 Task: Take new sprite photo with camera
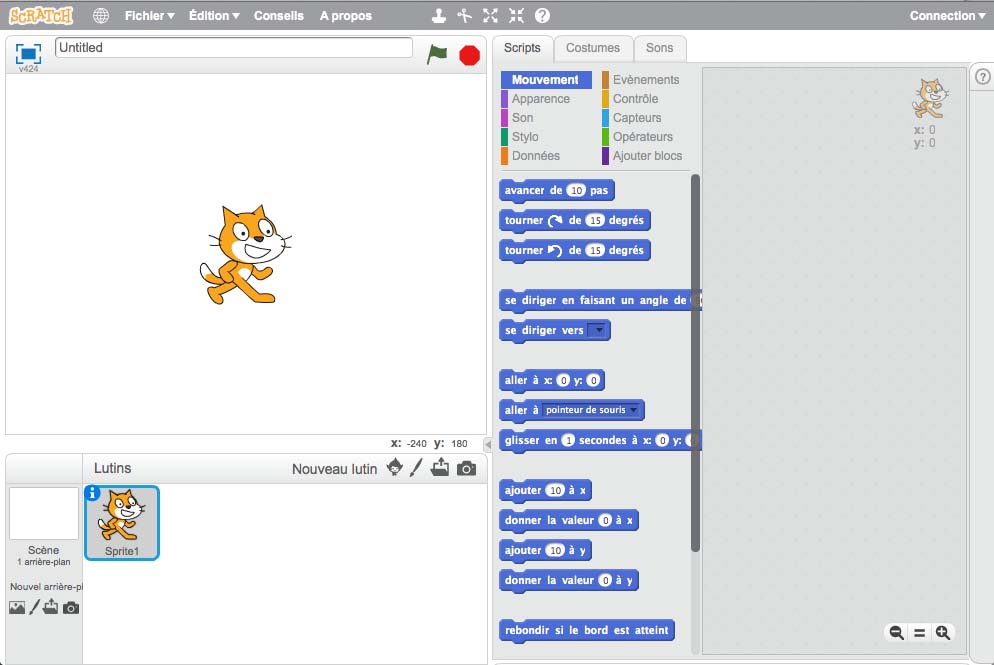coord(466,468)
